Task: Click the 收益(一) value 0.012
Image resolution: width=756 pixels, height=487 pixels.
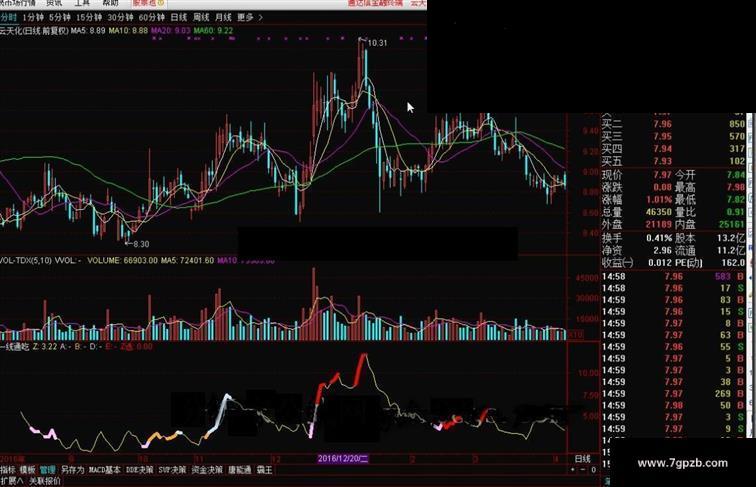Action: coord(660,263)
